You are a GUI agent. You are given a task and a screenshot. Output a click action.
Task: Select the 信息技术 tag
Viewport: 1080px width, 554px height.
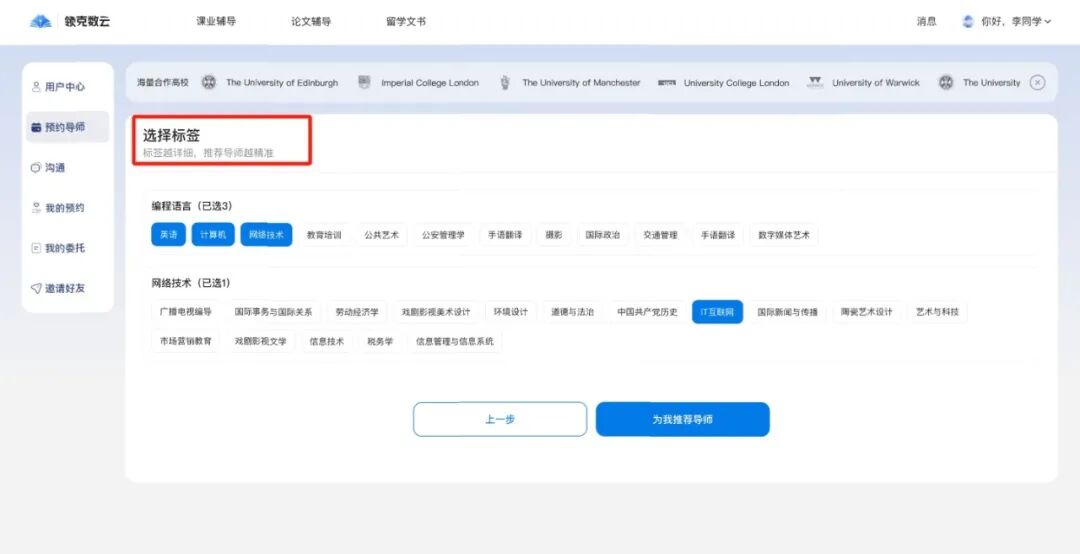click(326, 341)
